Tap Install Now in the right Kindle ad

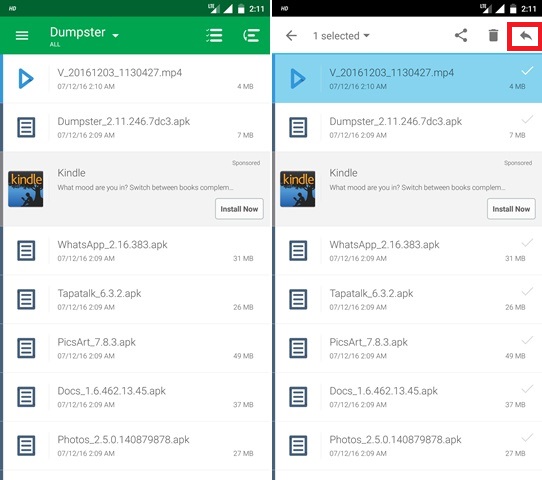511,209
